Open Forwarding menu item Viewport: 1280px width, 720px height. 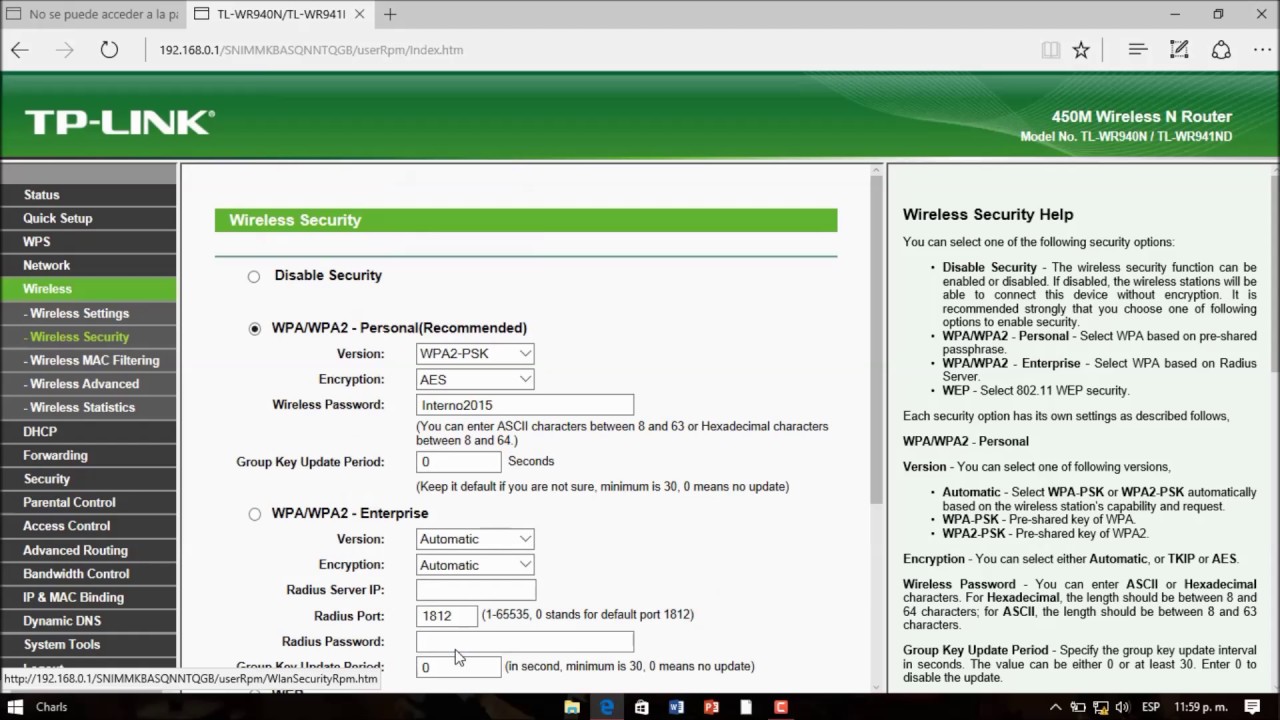pyautogui.click(x=56, y=455)
